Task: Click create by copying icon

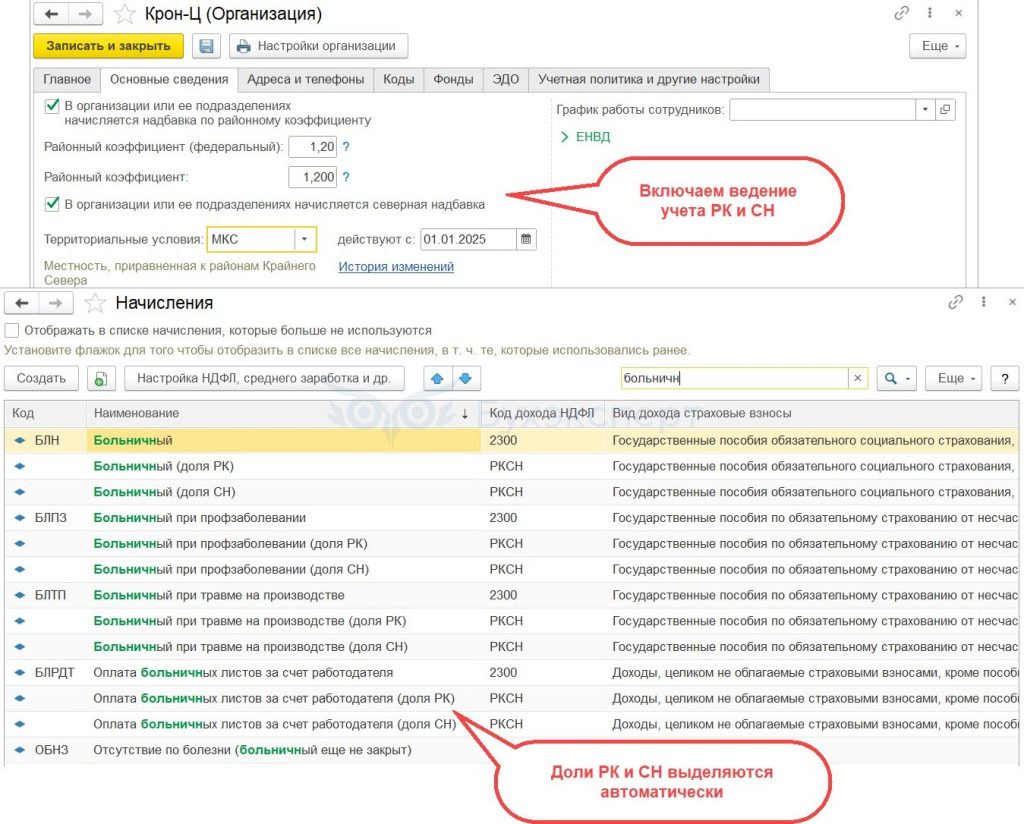Action: click(100, 378)
